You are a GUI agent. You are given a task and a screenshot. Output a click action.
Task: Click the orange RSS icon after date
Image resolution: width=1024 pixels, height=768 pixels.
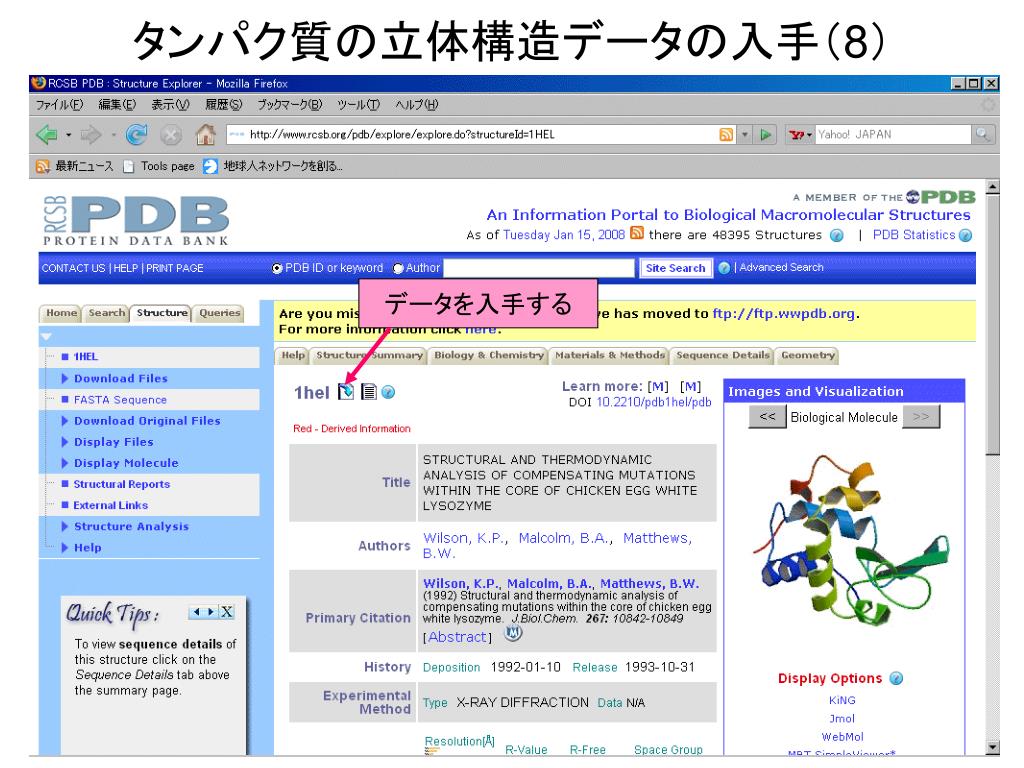click(637, 233)
